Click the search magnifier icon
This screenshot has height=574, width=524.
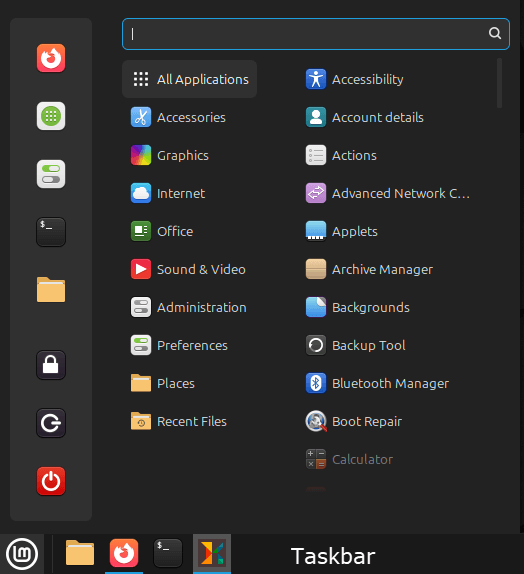495,33
